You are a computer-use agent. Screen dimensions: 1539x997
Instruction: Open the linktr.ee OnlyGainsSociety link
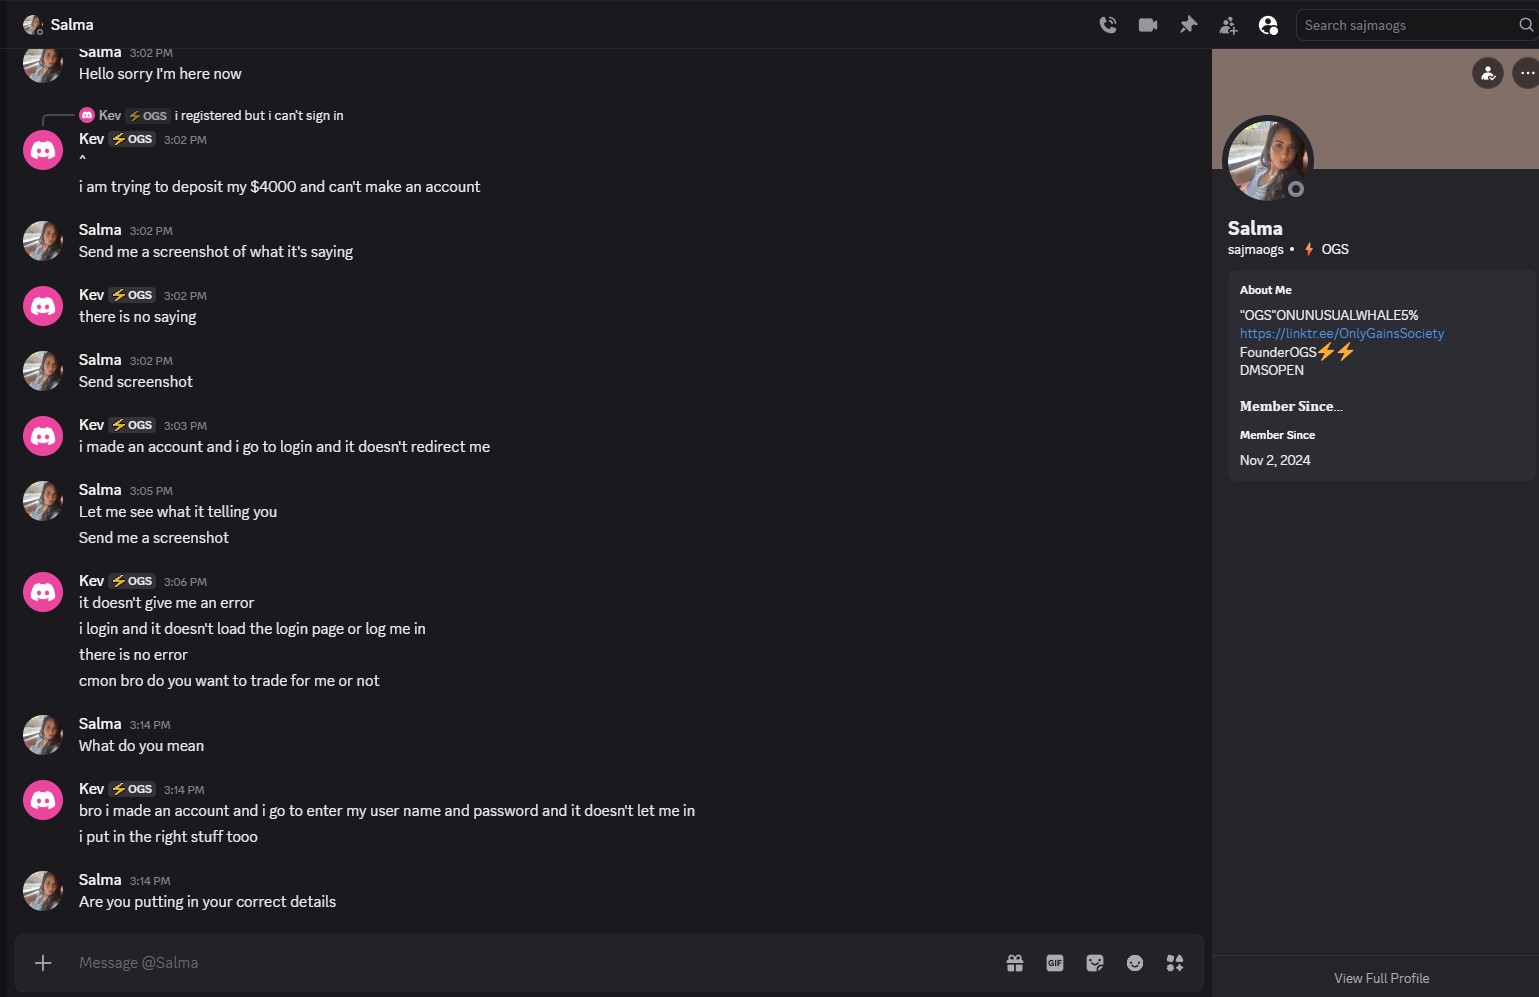(1341, 334)
